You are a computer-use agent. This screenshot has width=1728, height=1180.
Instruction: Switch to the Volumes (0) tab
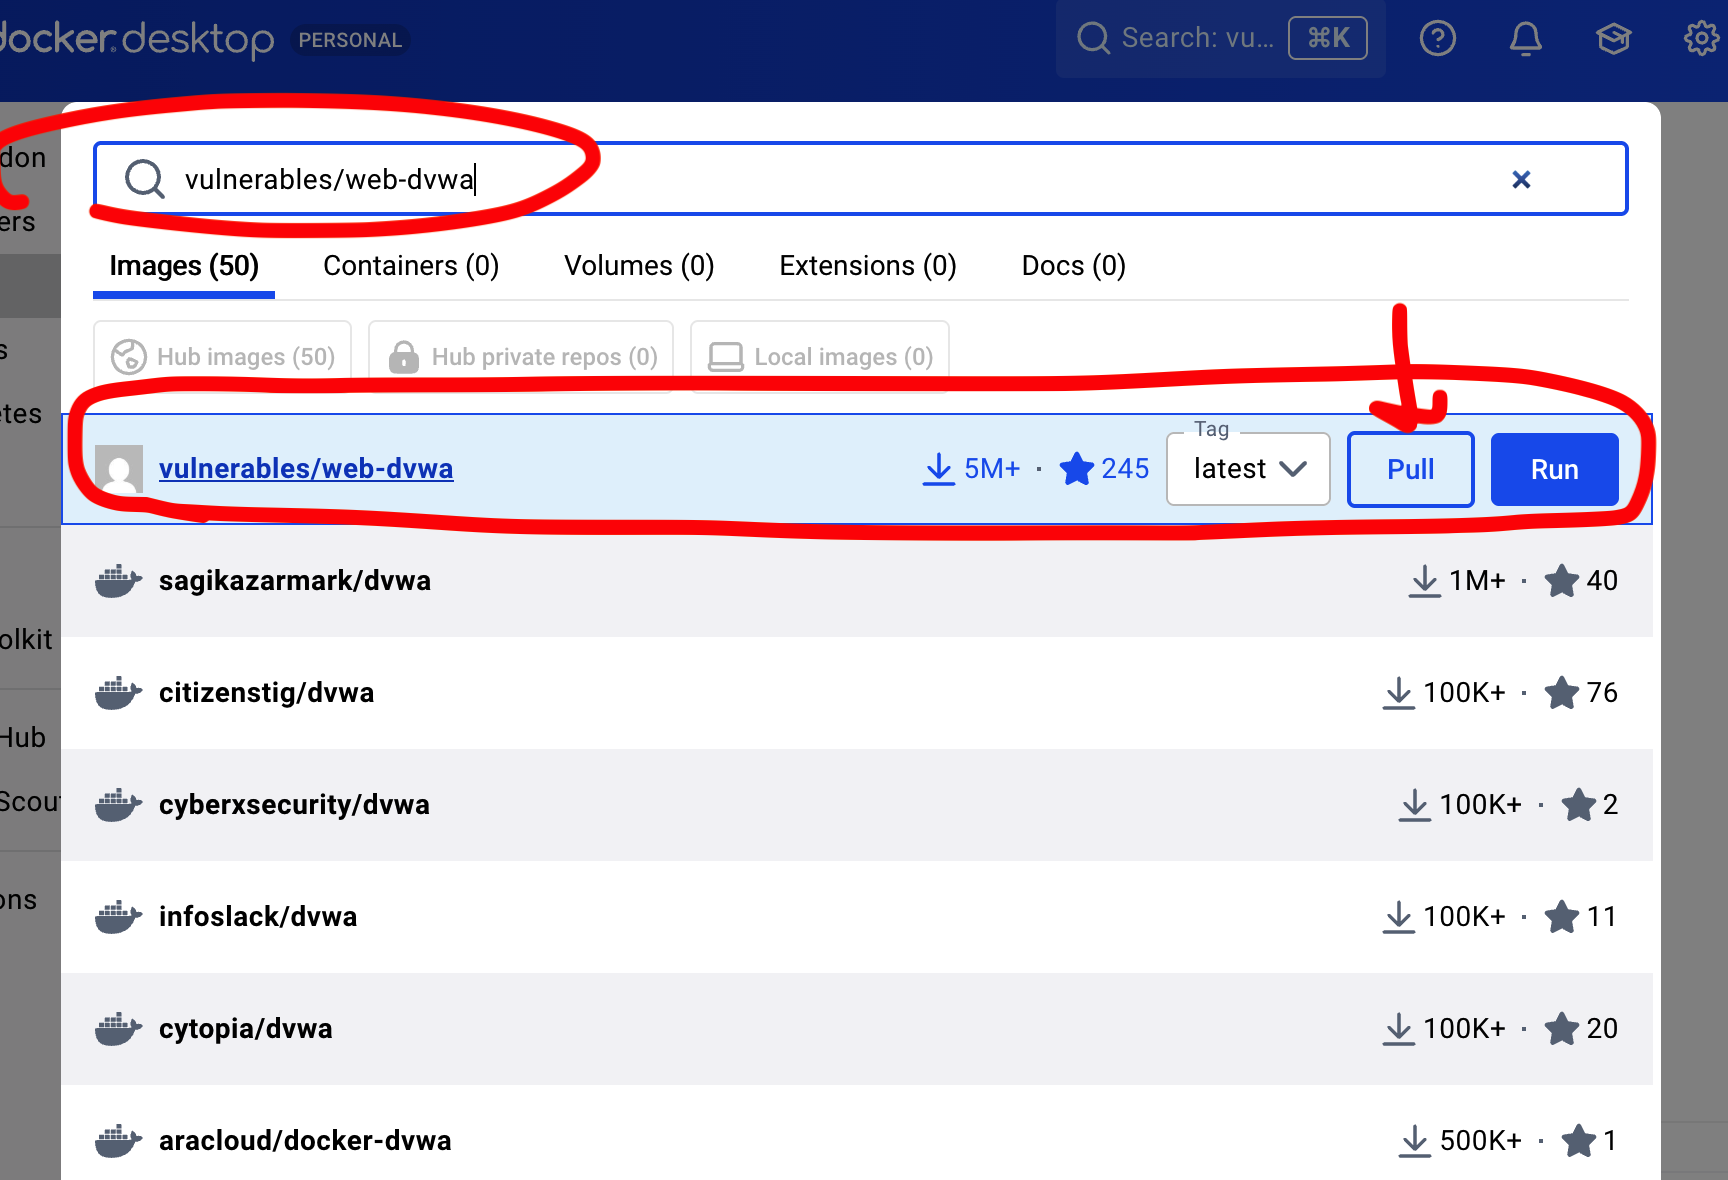click(639, 266)
